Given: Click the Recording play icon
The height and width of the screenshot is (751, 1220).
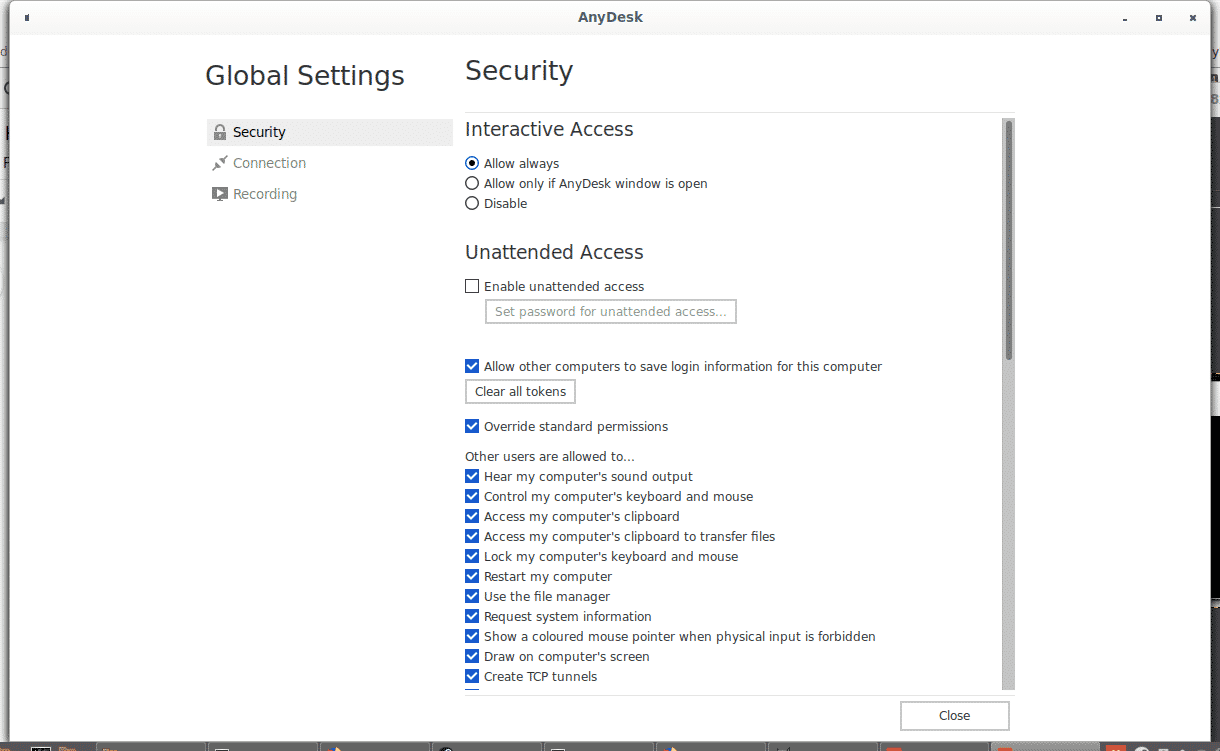Looking at the screenshot, I should (220, 194).
